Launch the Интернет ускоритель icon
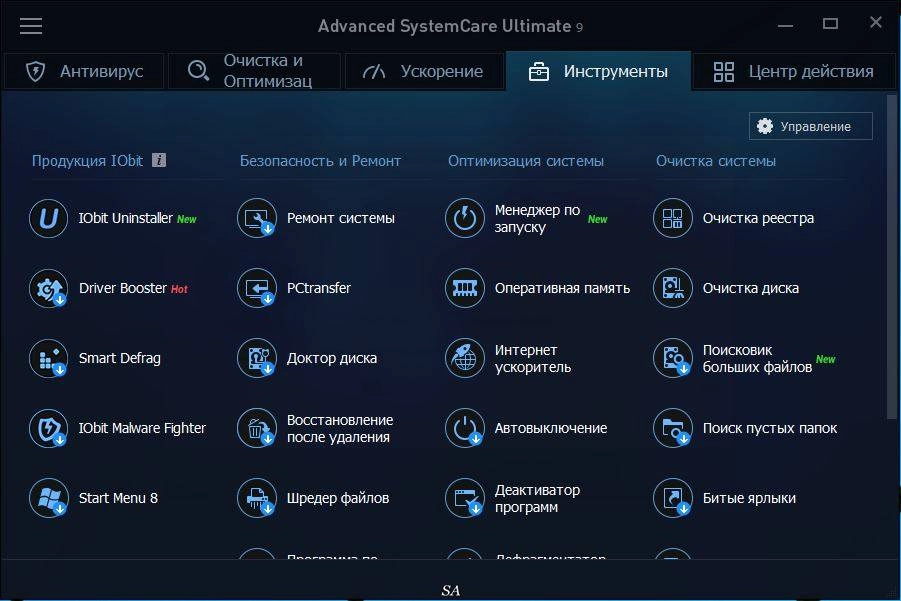Viewport: 901px width, 601px height. coord(465,358)
